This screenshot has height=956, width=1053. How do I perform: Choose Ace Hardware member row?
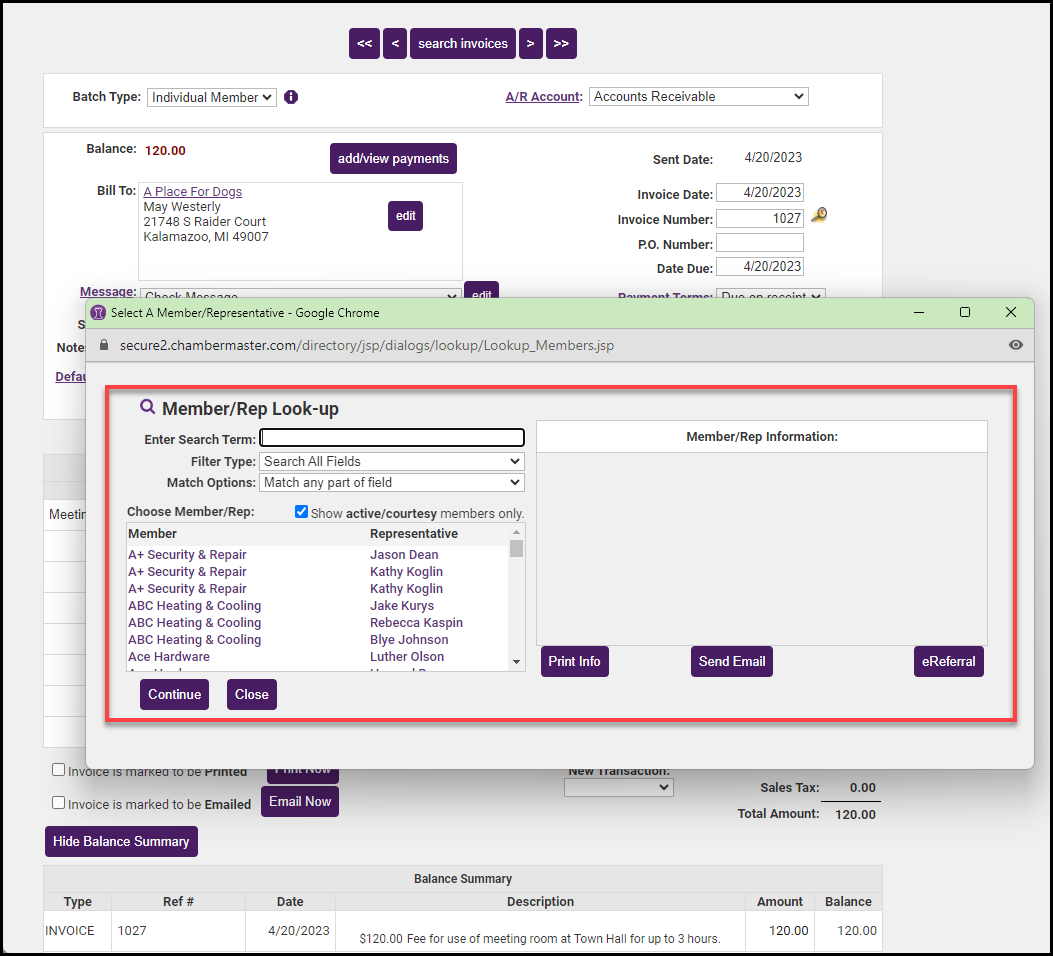[169, 657]
